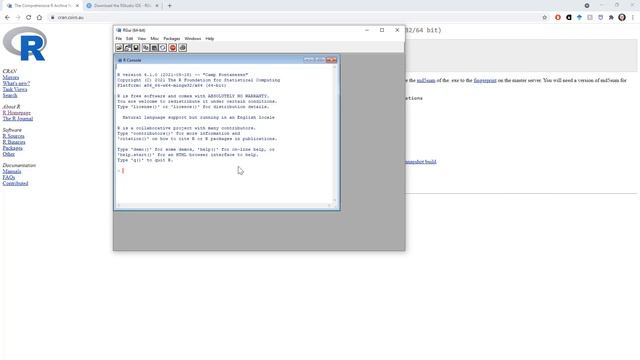Open the What's new? link
Viewport: 640px width, 360px height.
[16, 83]
